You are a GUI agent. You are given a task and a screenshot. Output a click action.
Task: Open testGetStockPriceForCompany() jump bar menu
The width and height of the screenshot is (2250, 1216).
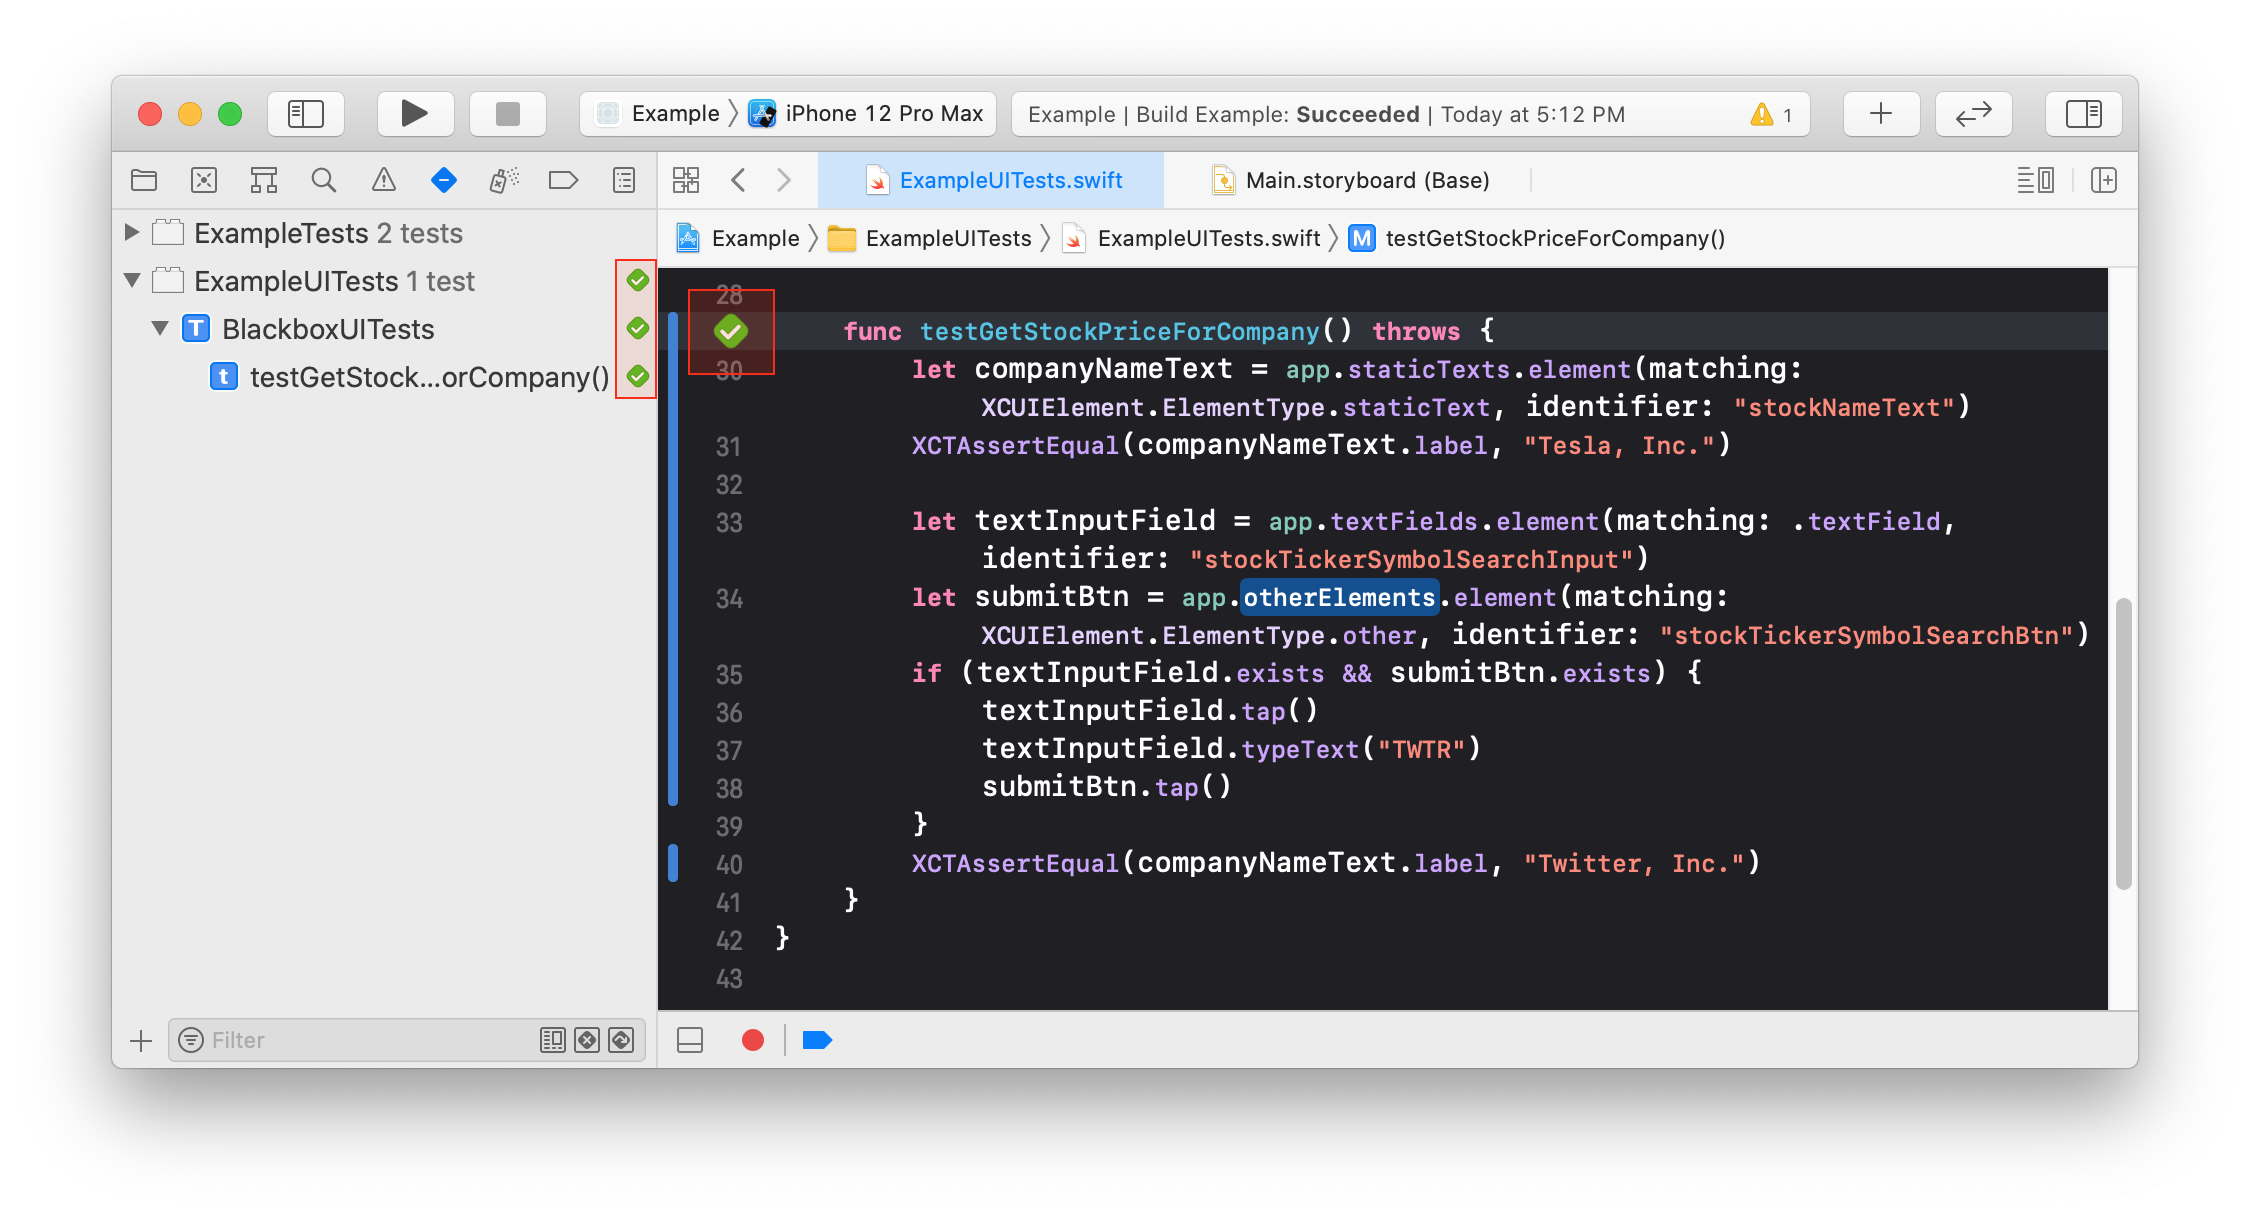pos(1537,238)
